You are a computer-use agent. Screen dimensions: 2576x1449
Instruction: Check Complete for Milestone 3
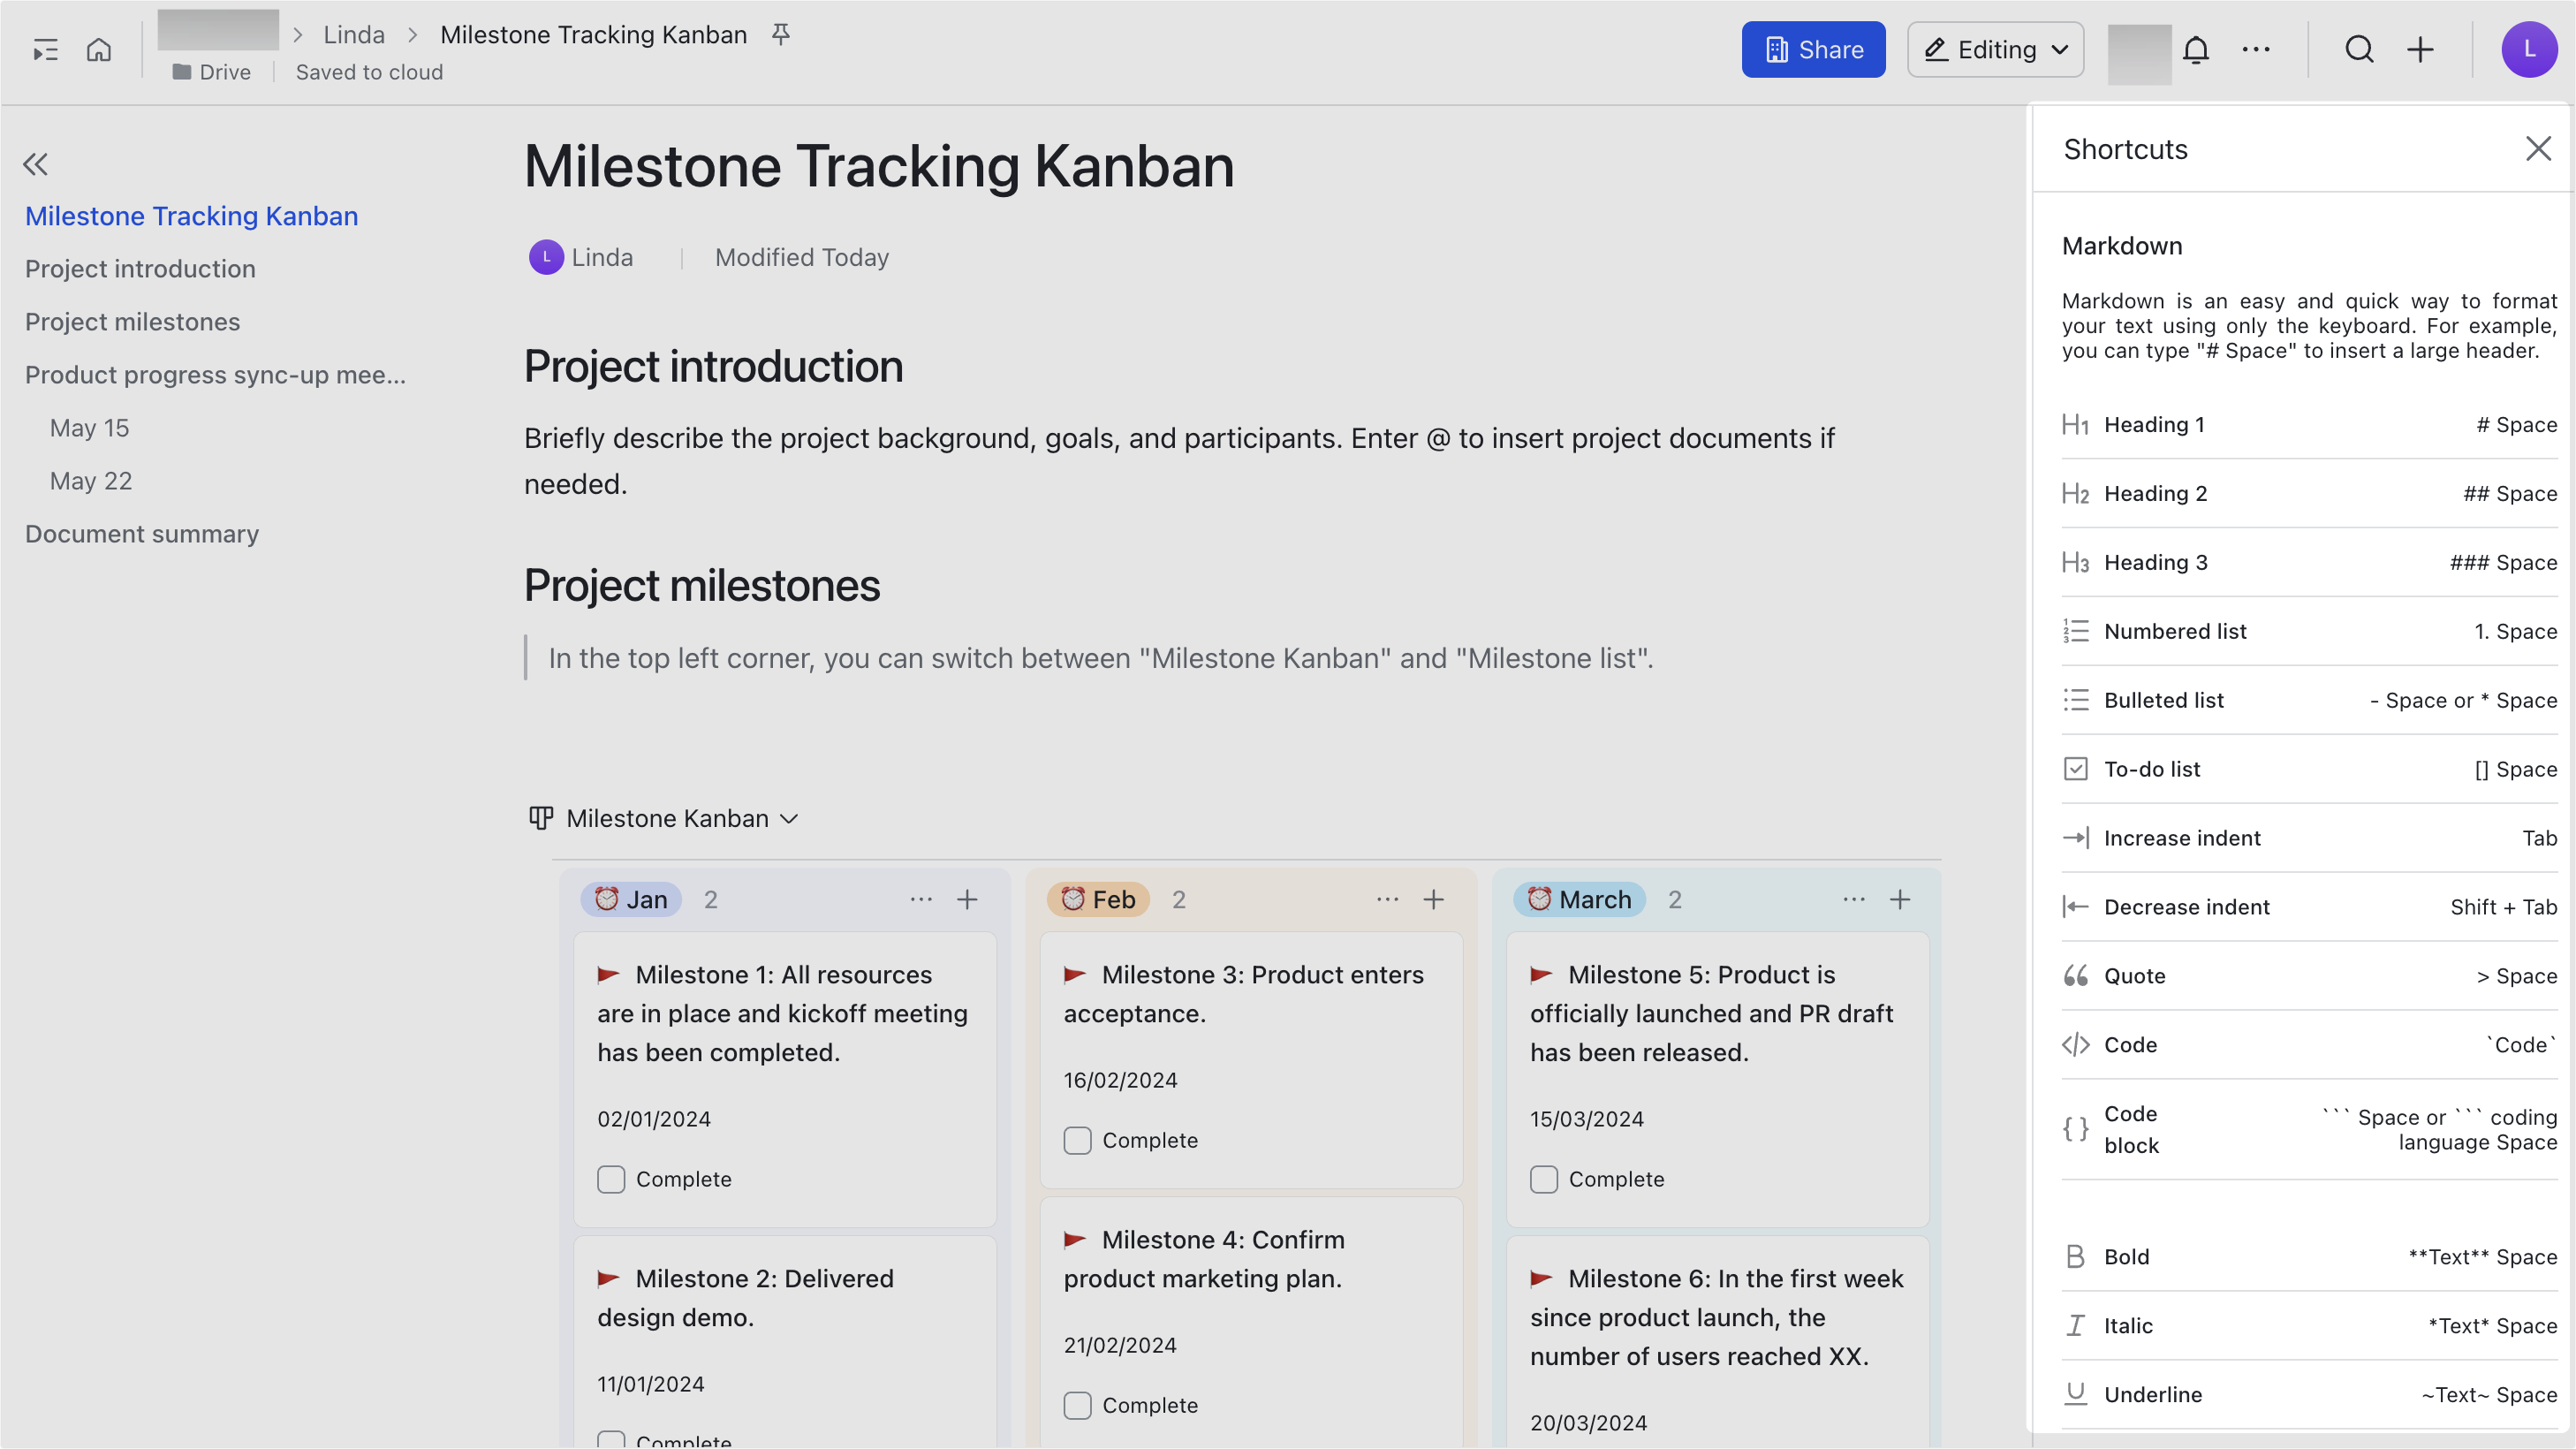[x=1077, y=1140]
